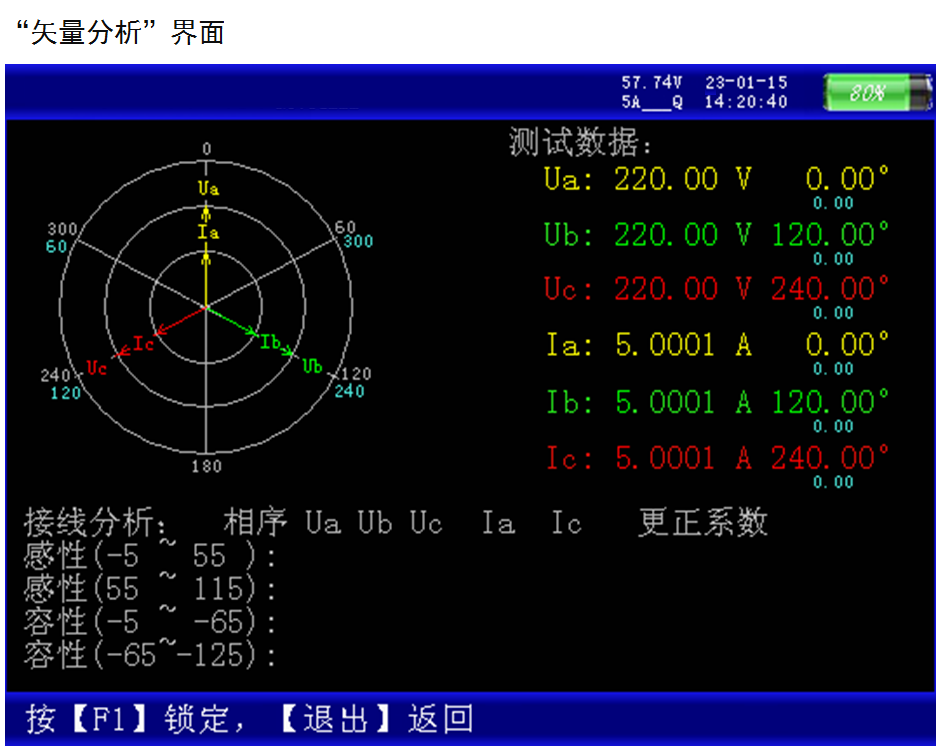Select the 感性(-5 ~ 55) row

pos(150,556)
